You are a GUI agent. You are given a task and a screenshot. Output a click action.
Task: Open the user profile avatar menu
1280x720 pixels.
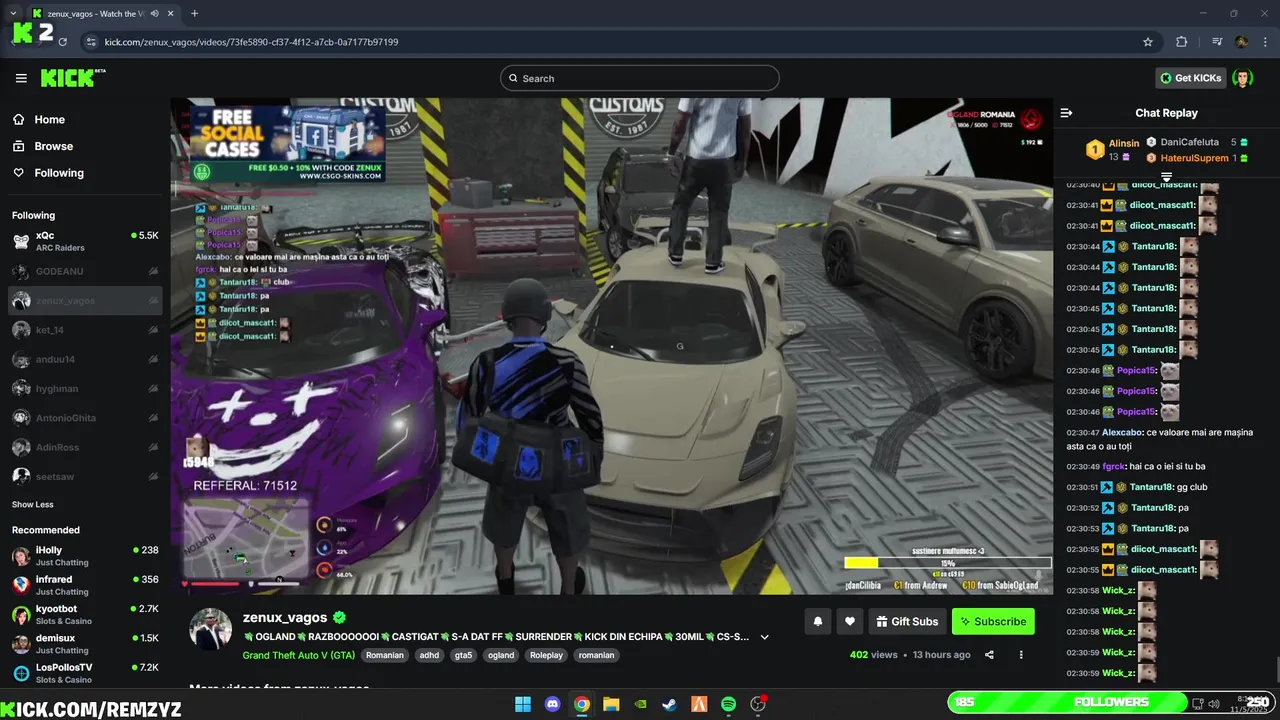1243,78
